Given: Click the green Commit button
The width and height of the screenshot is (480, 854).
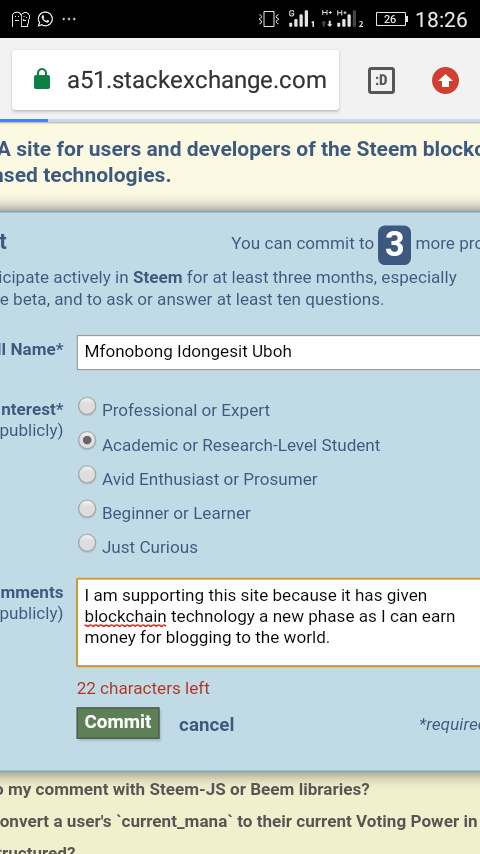Looking at the screenshot, I should click(x=118, y=723).
